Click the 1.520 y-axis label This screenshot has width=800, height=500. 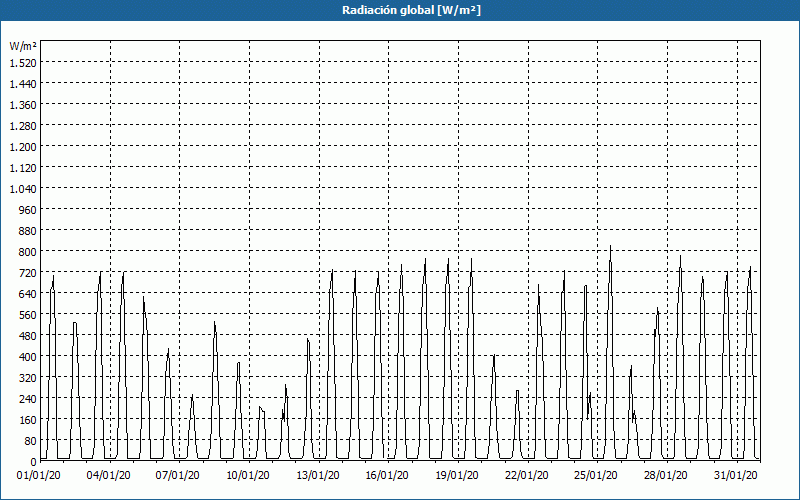(23, 62)
